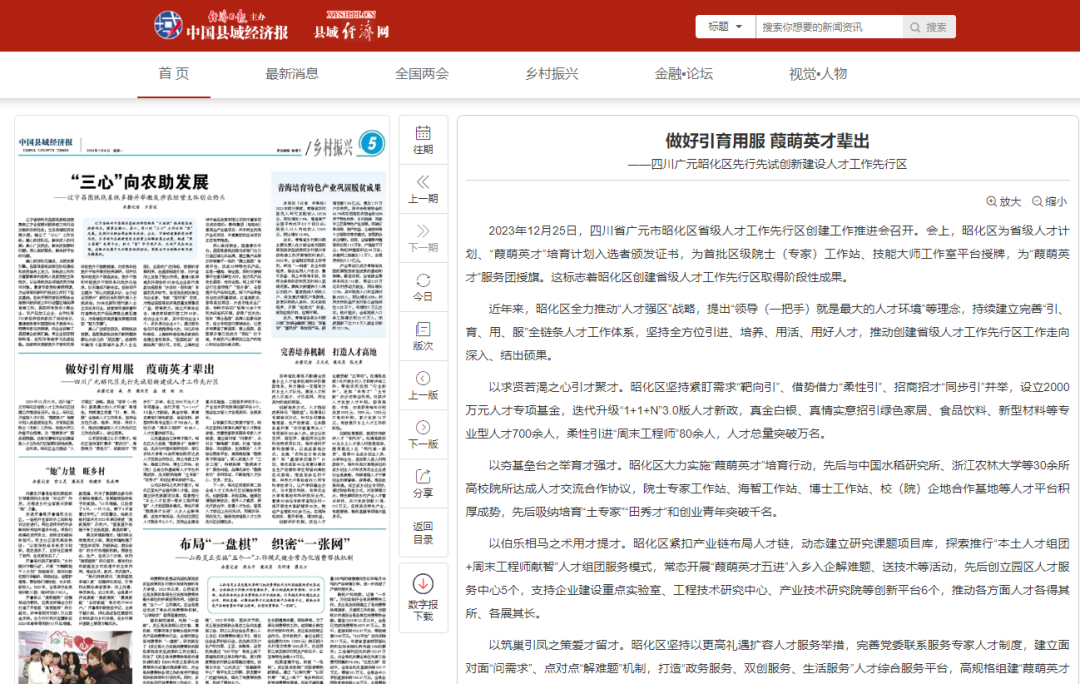Click the paragraph starting 近年来，昭化区全力推动

pyautogui.click(x=767, y=332)
